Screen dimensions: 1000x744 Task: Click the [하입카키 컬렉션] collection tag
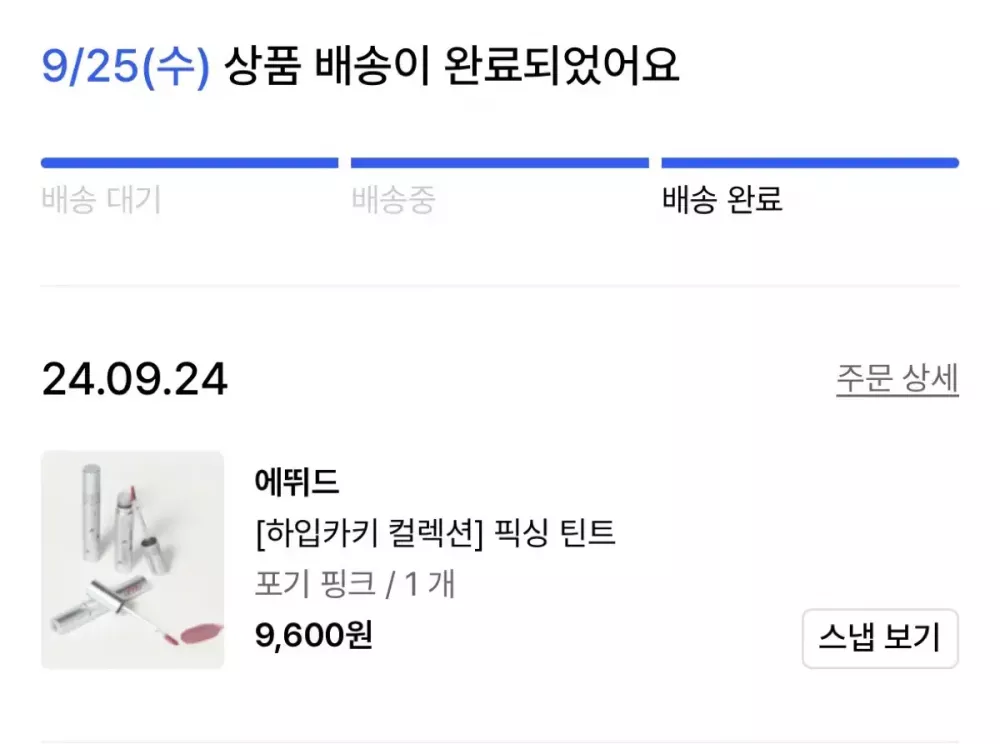point(370,534)
